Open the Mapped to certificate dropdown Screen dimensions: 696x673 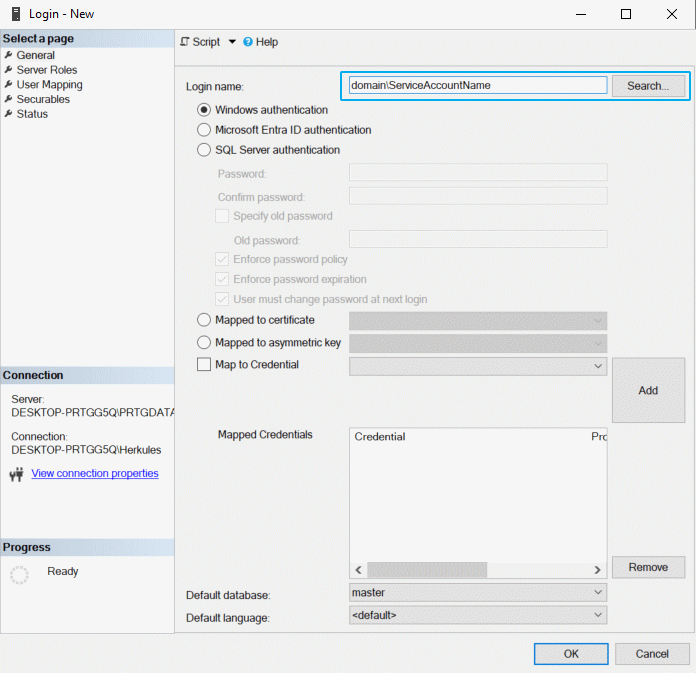(x=478, y=321)
